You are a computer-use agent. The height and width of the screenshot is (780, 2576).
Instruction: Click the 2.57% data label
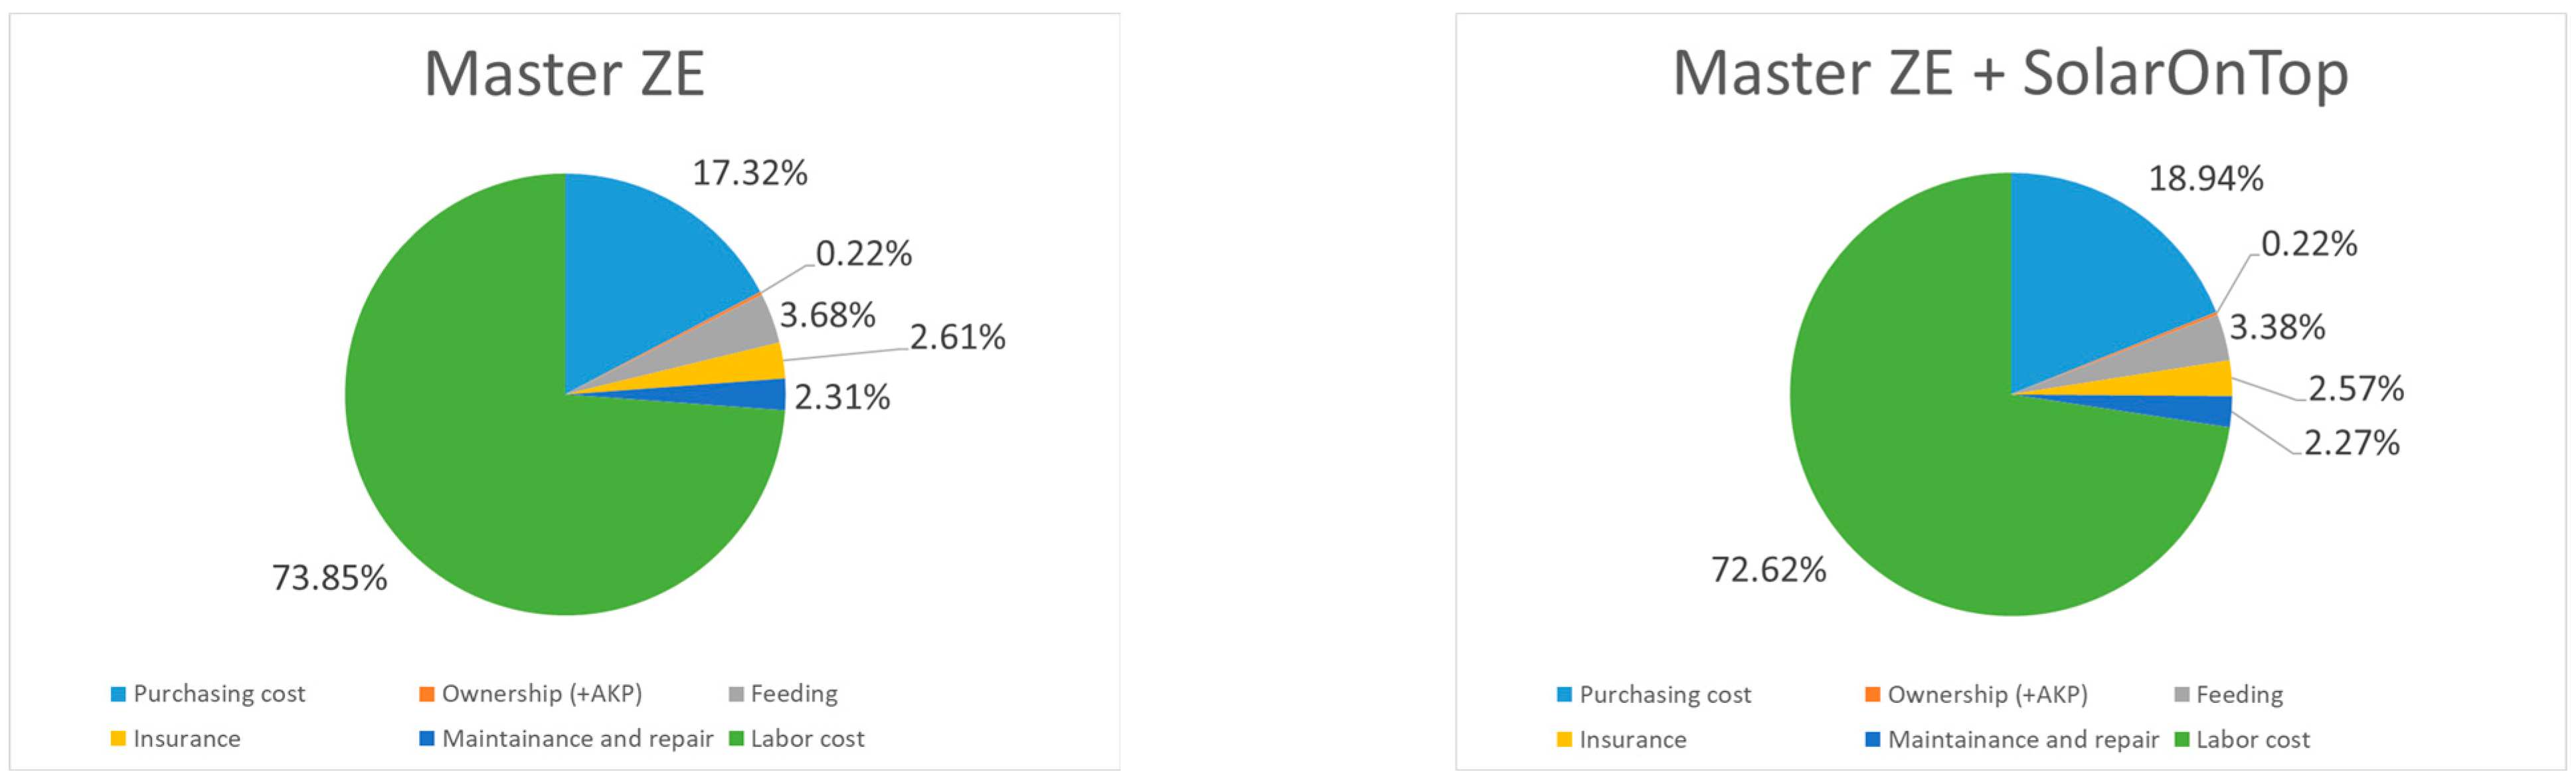coord(2355,388)
